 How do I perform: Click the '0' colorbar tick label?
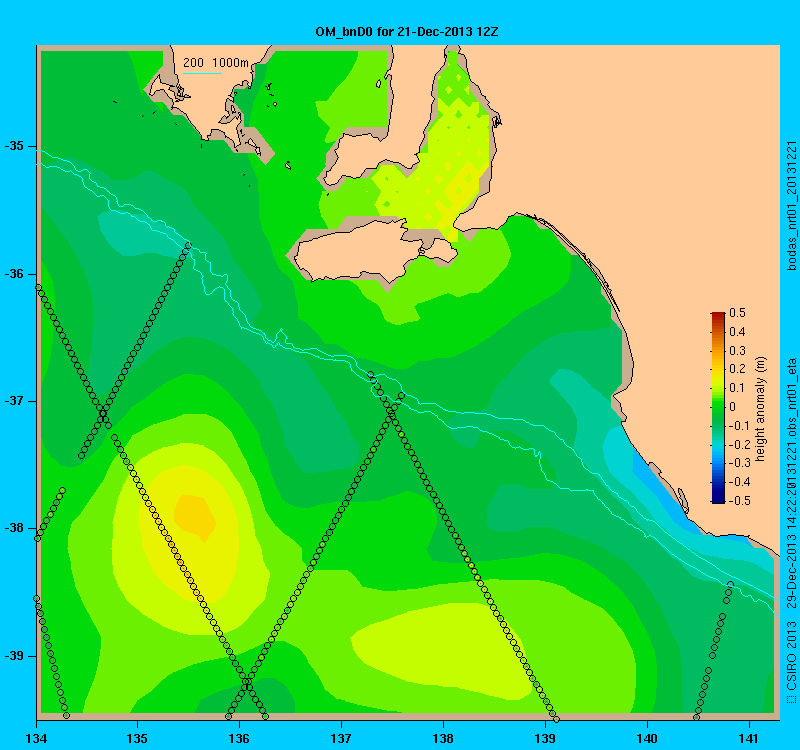(733, 407)
